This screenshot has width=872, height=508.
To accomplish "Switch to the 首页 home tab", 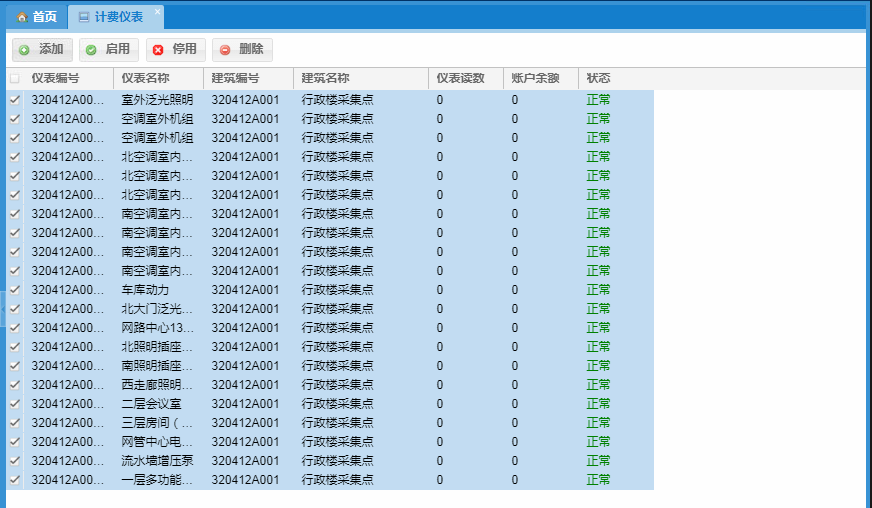I will tap(36, 17).
